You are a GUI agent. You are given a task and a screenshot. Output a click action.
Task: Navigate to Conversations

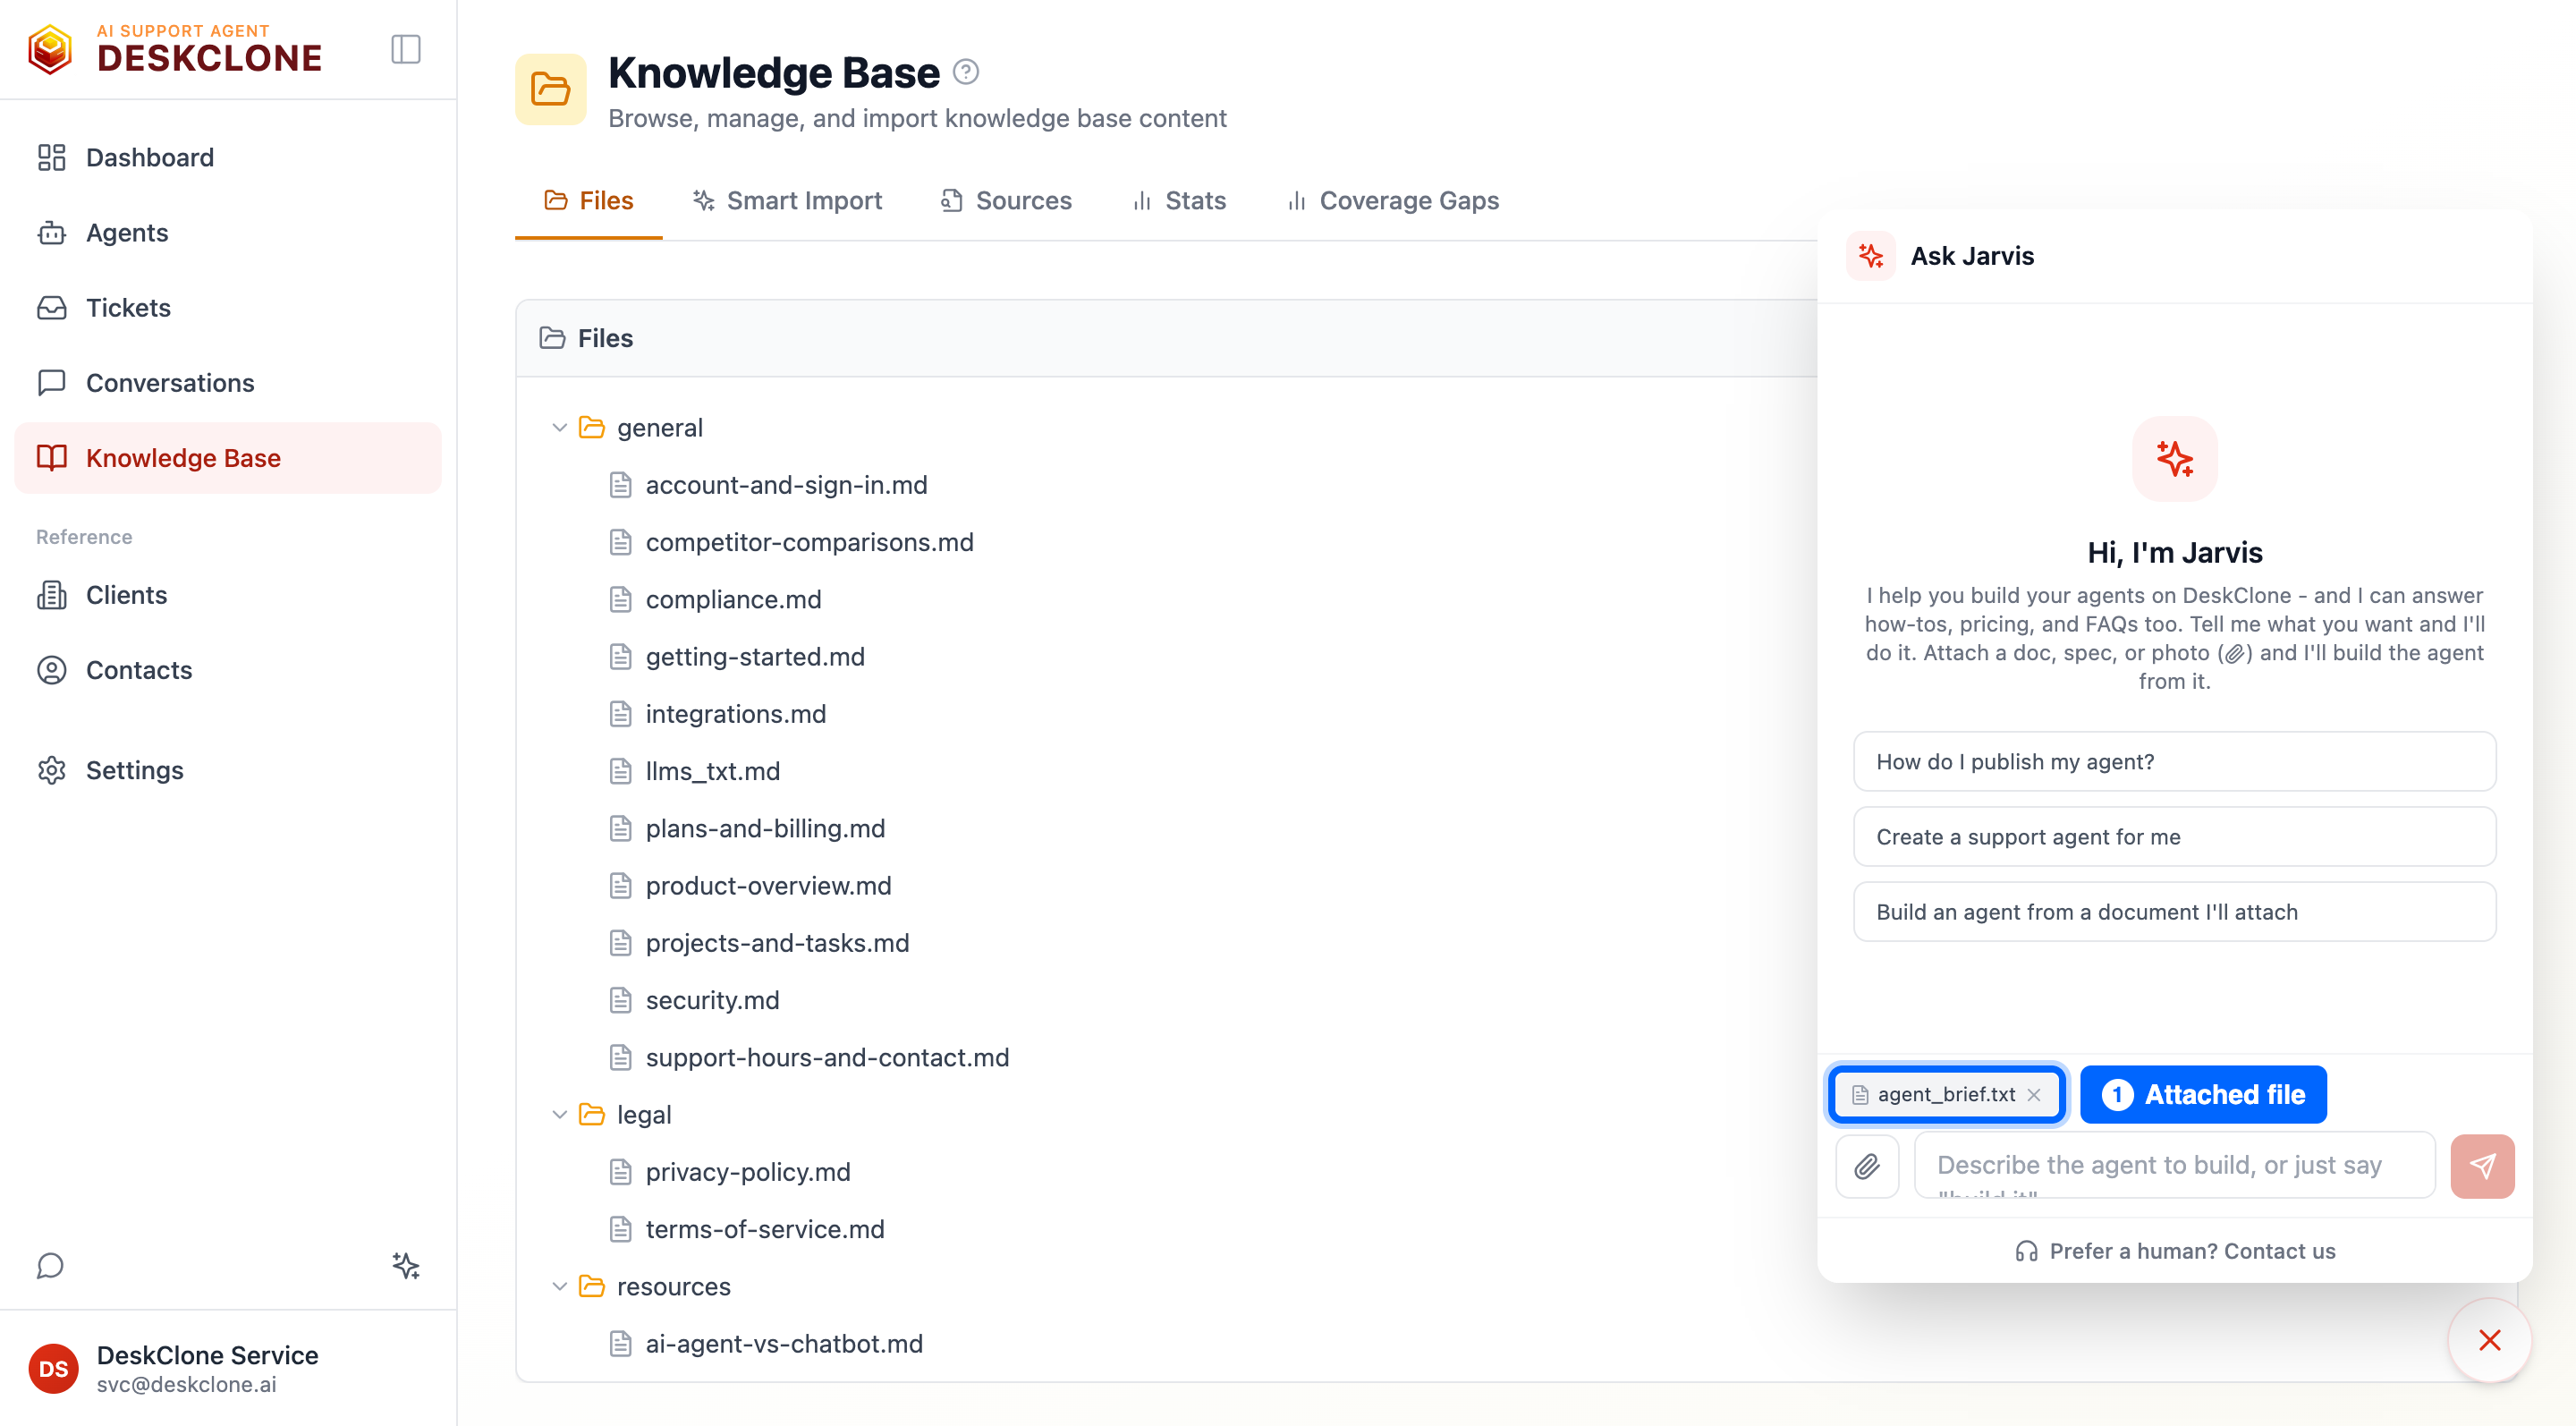228,382
